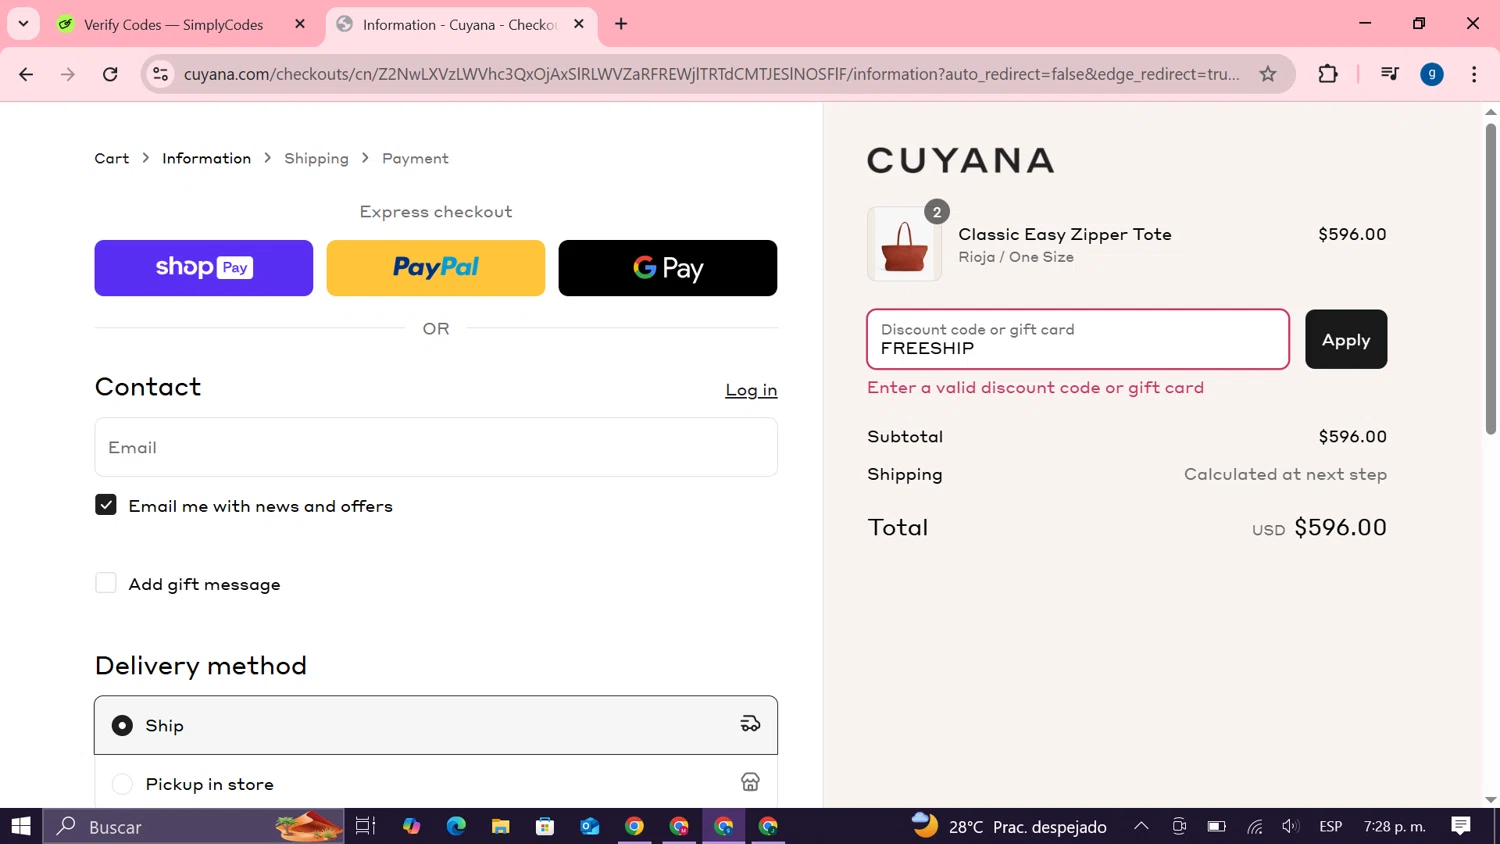The image size is (1500, 844).
Task: Pay with Google Pay express checkout
Action: pos(668,268)
